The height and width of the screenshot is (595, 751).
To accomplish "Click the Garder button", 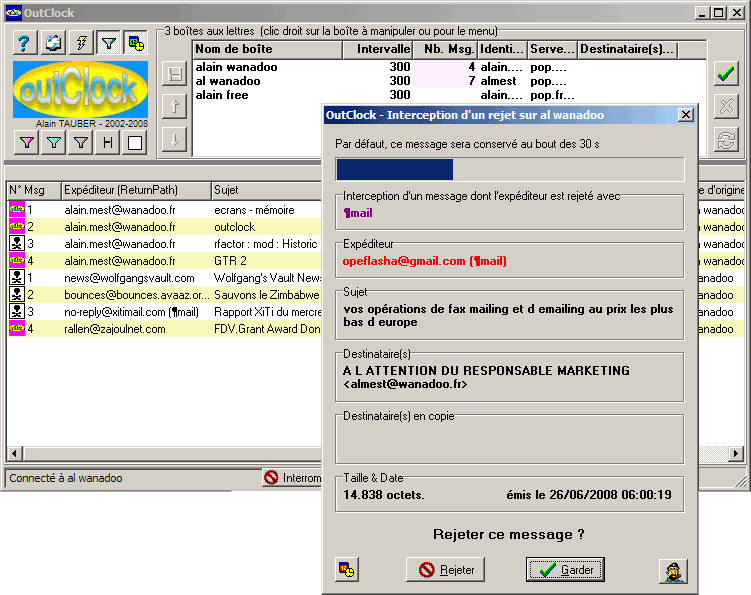I will (565, 570).
